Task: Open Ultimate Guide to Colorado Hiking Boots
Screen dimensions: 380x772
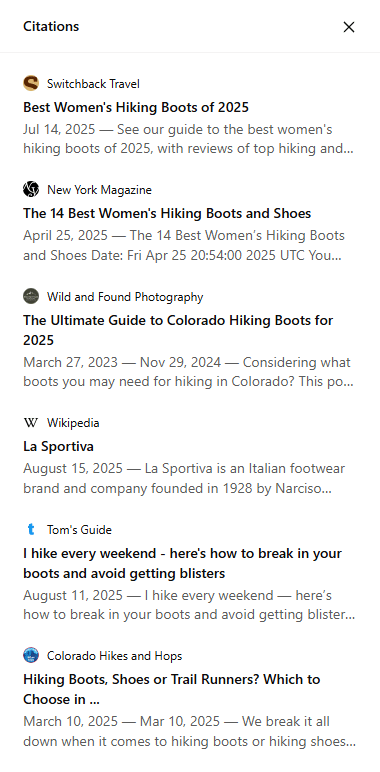Action: [x=178, y=330]
